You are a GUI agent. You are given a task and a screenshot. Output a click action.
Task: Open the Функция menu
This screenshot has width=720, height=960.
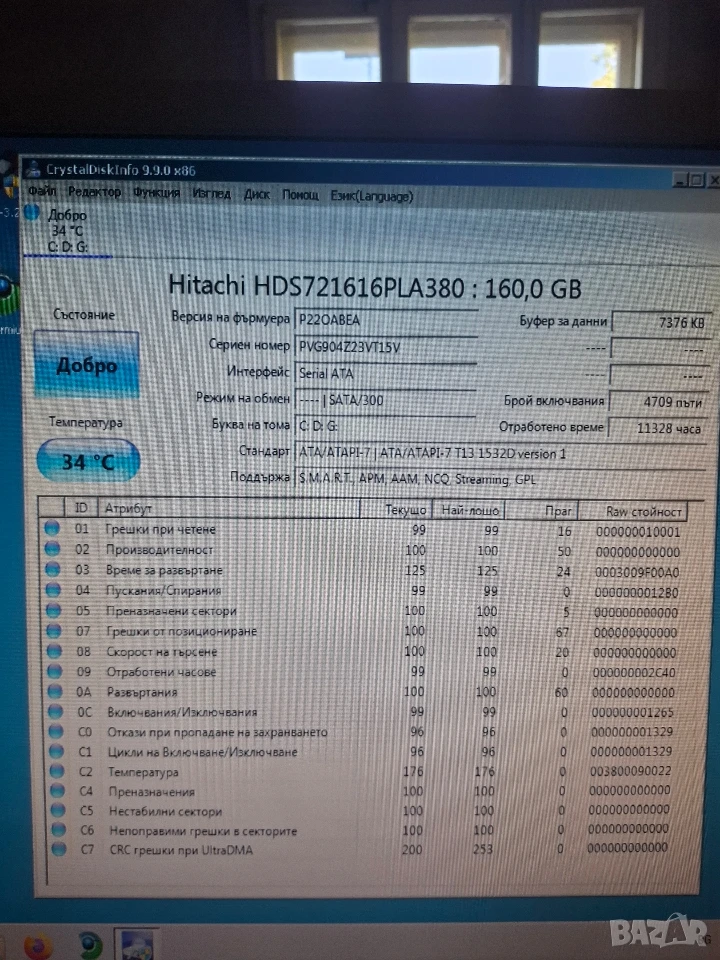coord(157,193)
